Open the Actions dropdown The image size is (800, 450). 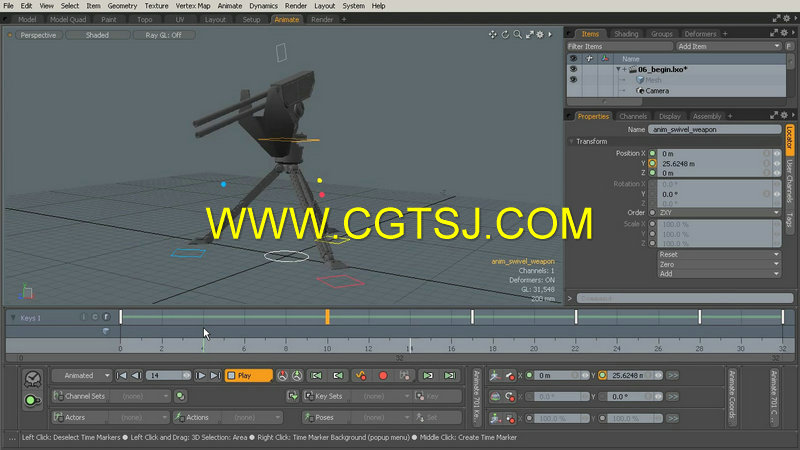pos(253,417)
